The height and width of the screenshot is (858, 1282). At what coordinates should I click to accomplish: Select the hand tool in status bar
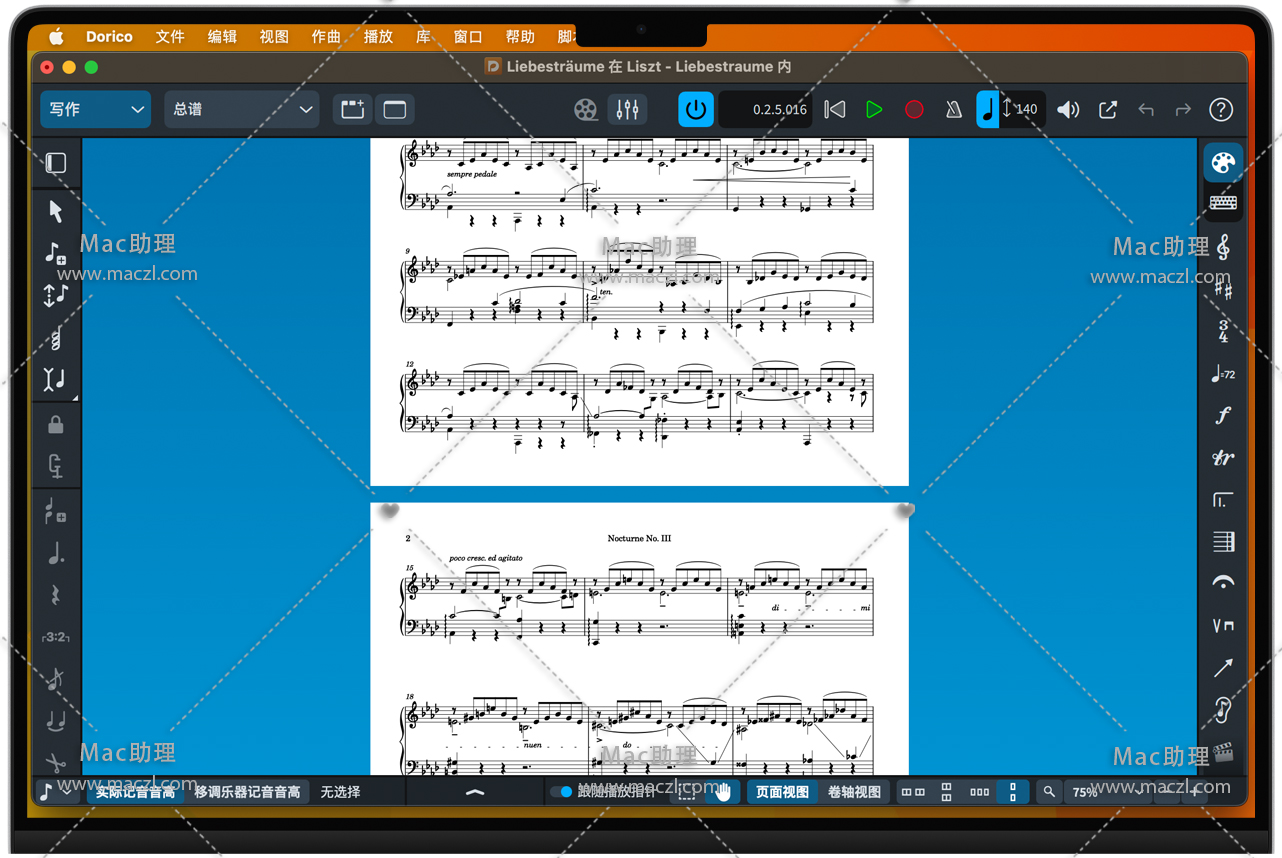(x=723, y=792)
